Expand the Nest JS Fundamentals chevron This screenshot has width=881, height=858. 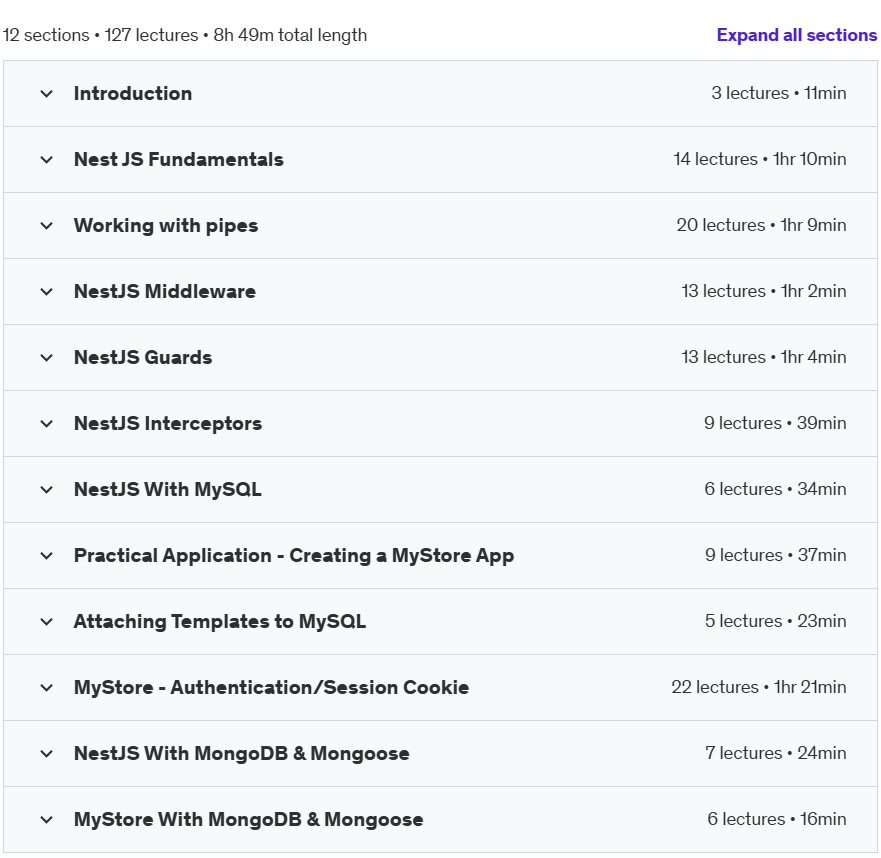coord(47,160)
